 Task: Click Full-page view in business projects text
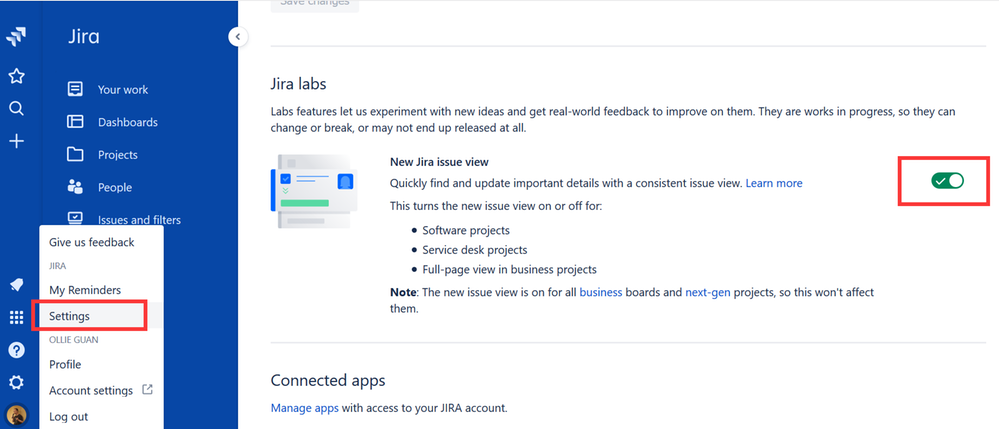509,269
